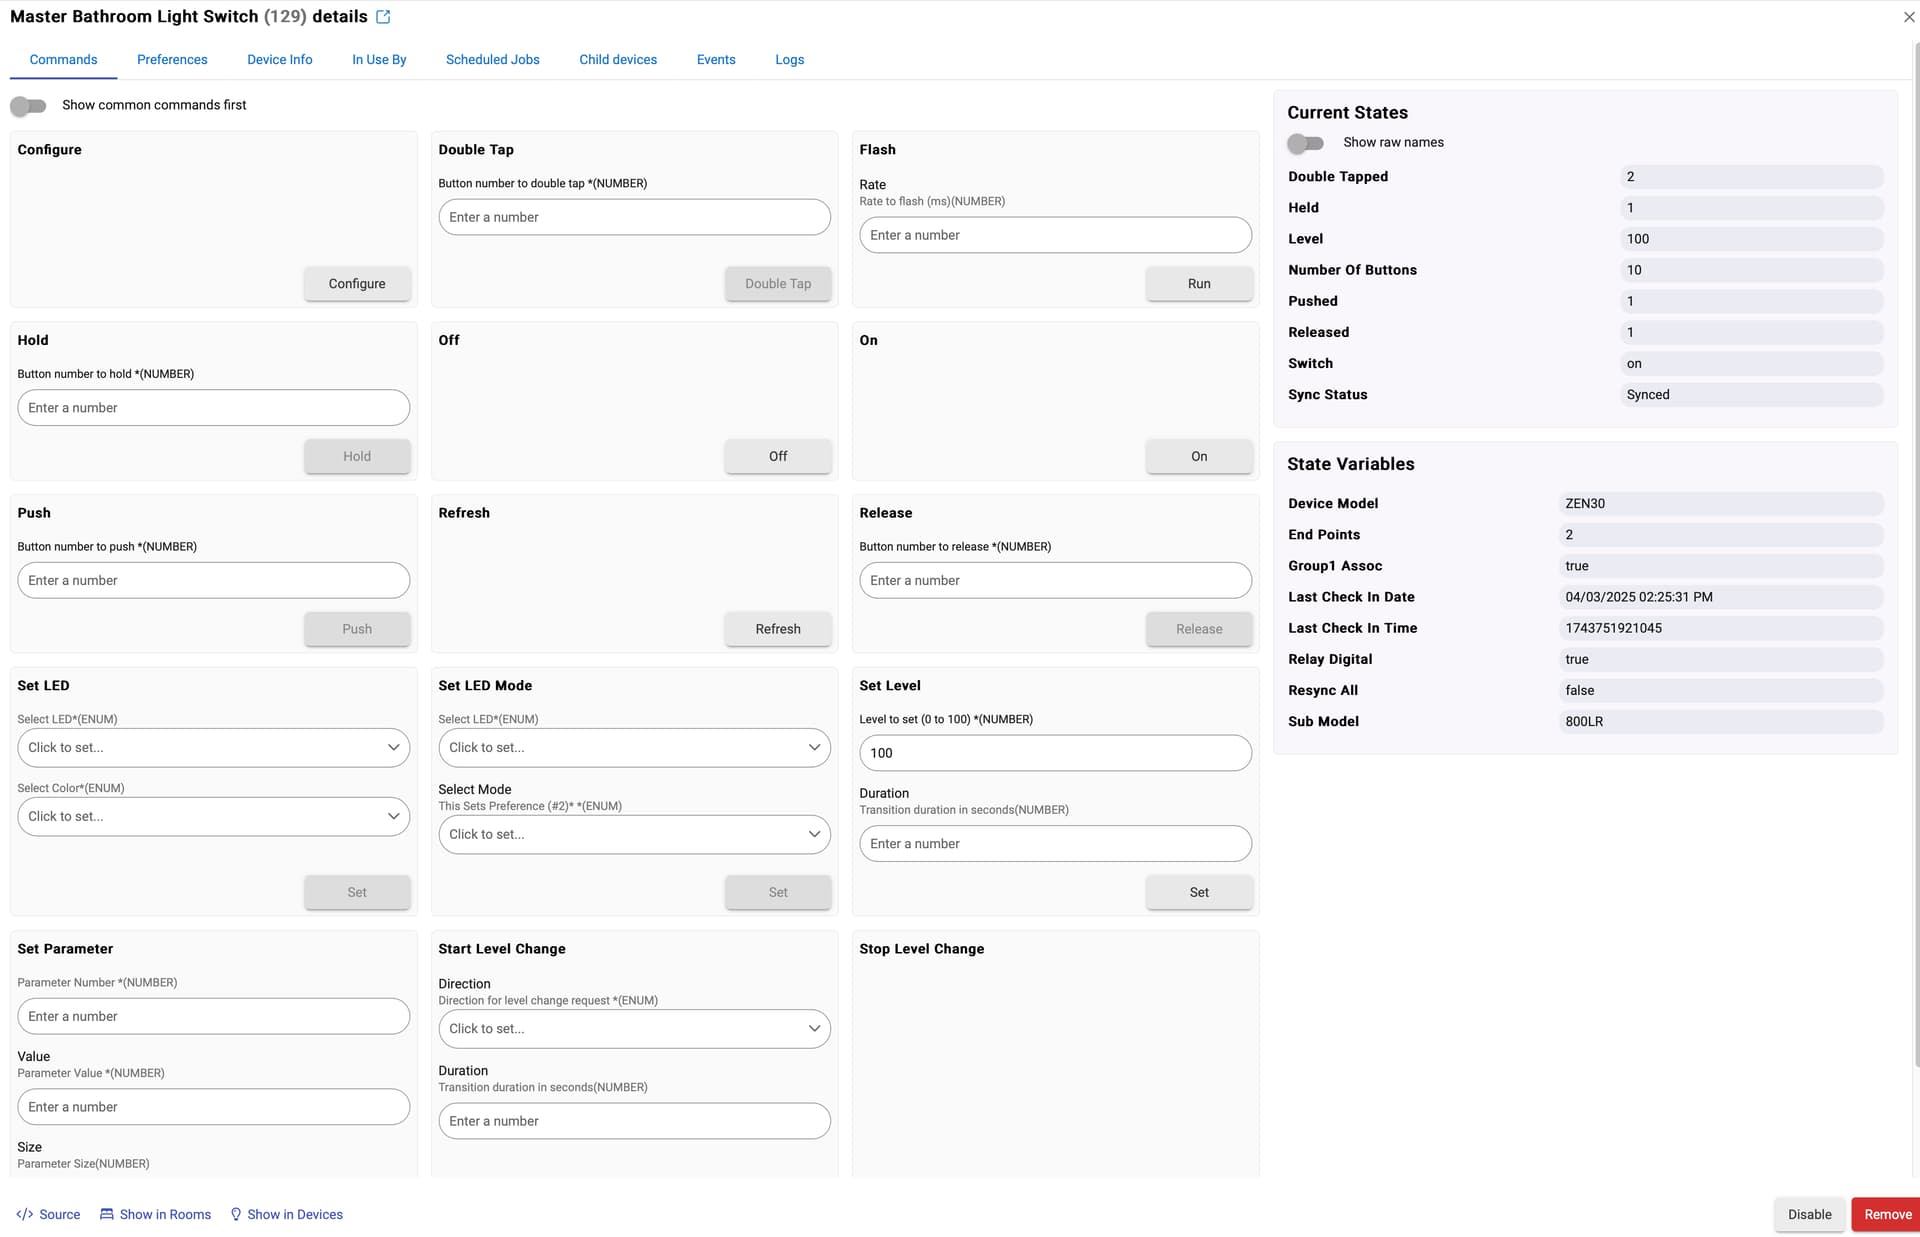1920x1237 pixels.
Task: Open Direction dropdown for Start Level Change
Action: (x=634, y=1028)
